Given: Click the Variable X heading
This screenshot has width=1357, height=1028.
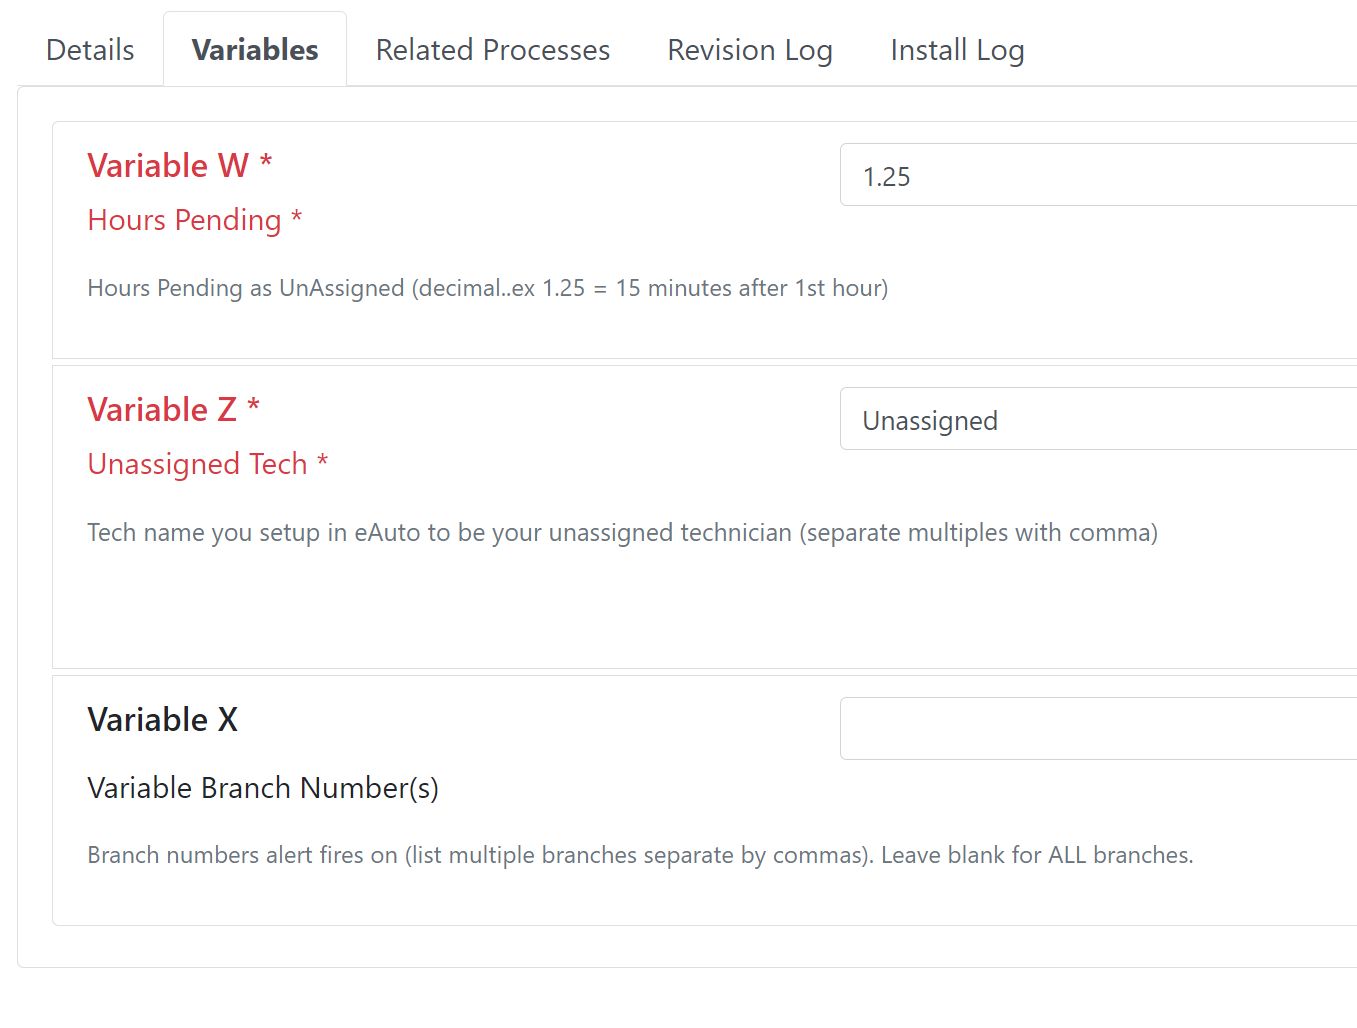Looking at the screenshot, I should pyautogui.click(x=163, y=719).
